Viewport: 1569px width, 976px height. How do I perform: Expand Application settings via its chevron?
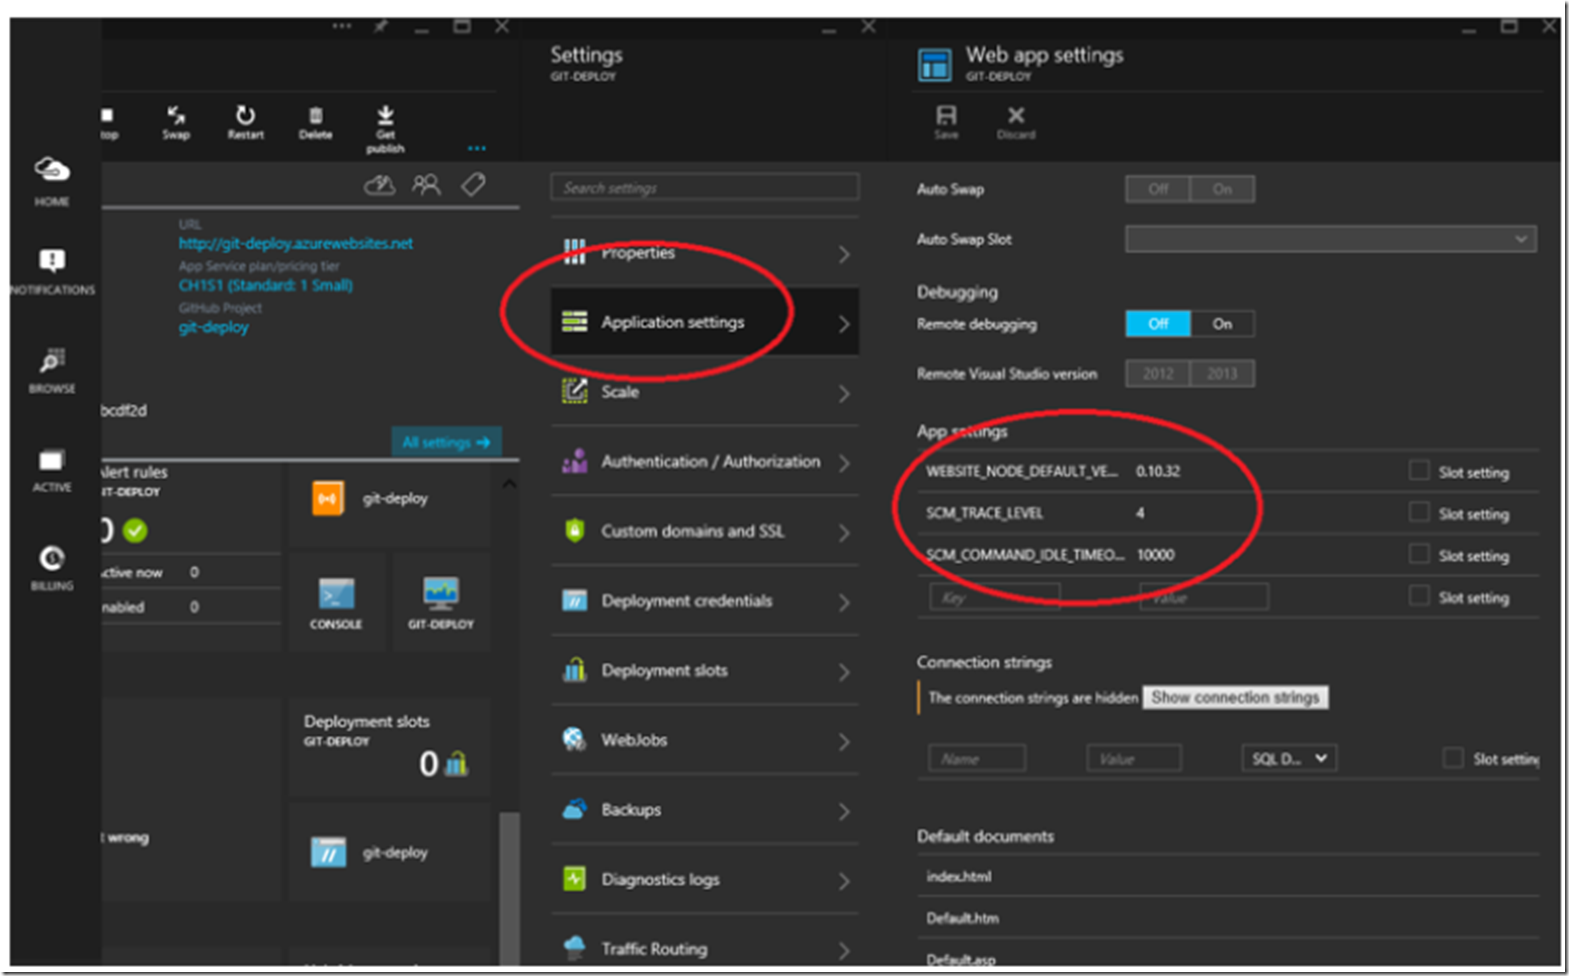click(844, 323)
